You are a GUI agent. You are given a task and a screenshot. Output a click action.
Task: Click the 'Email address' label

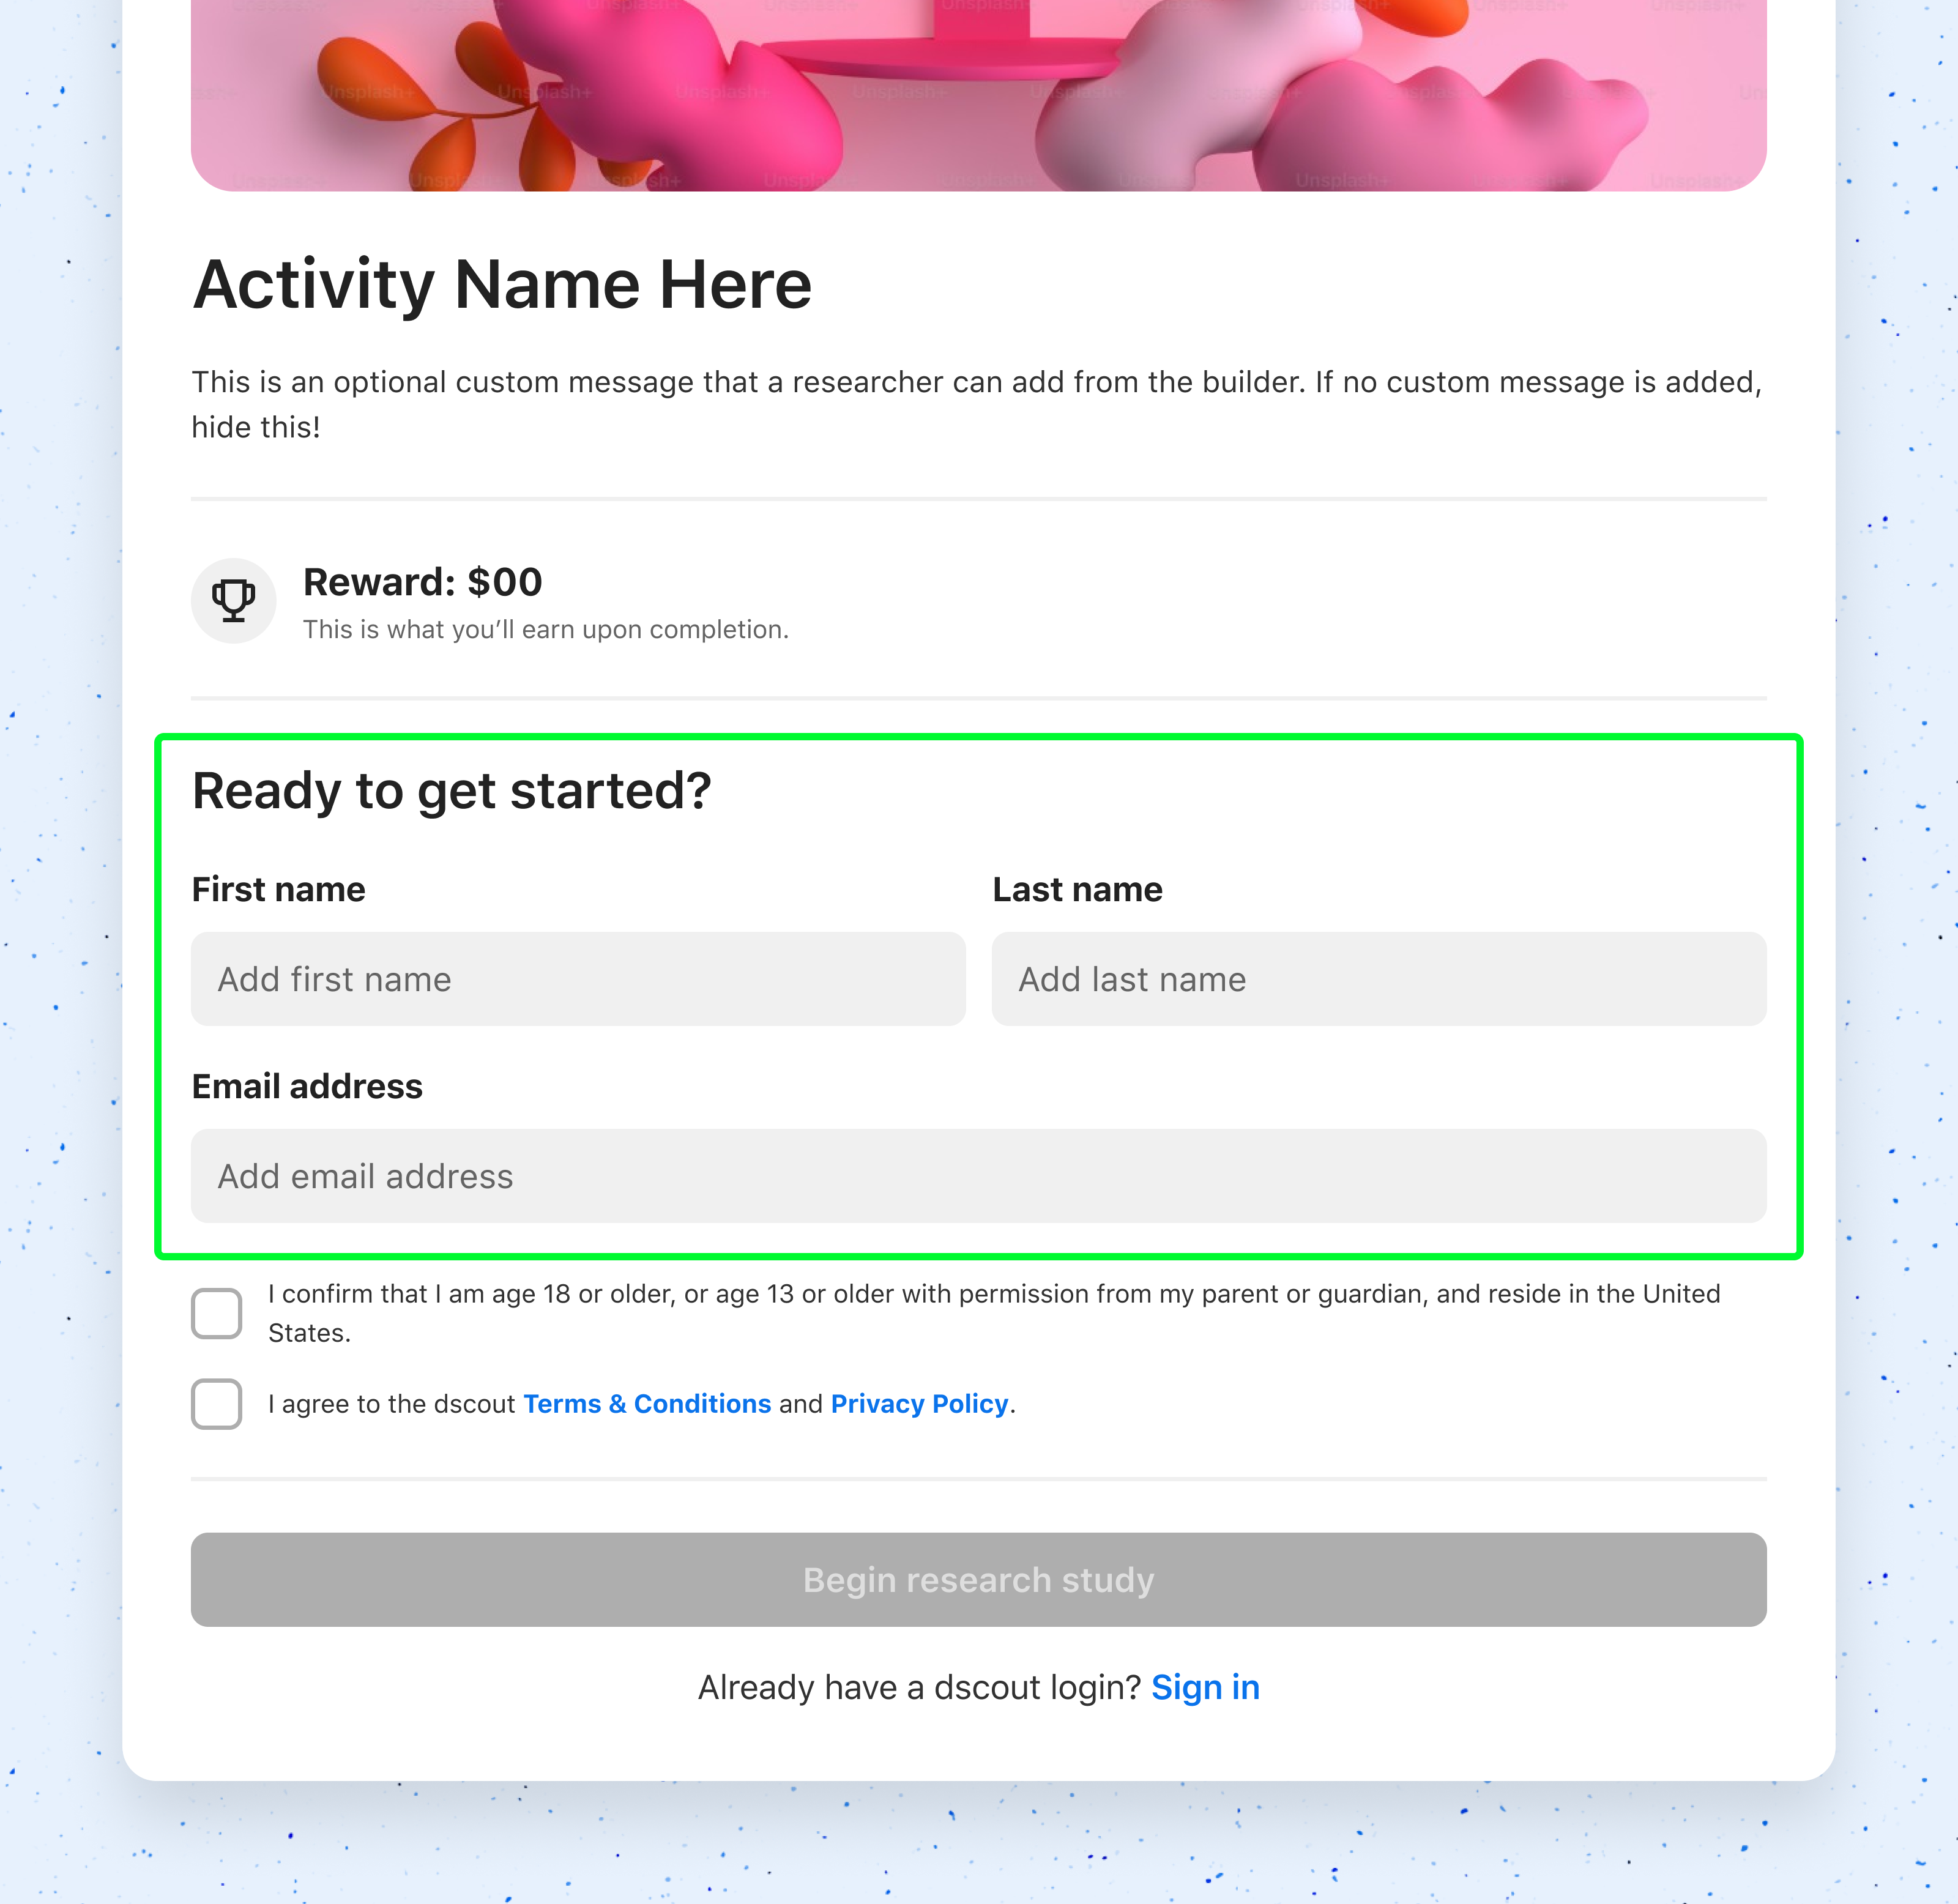pos(307,1086)
